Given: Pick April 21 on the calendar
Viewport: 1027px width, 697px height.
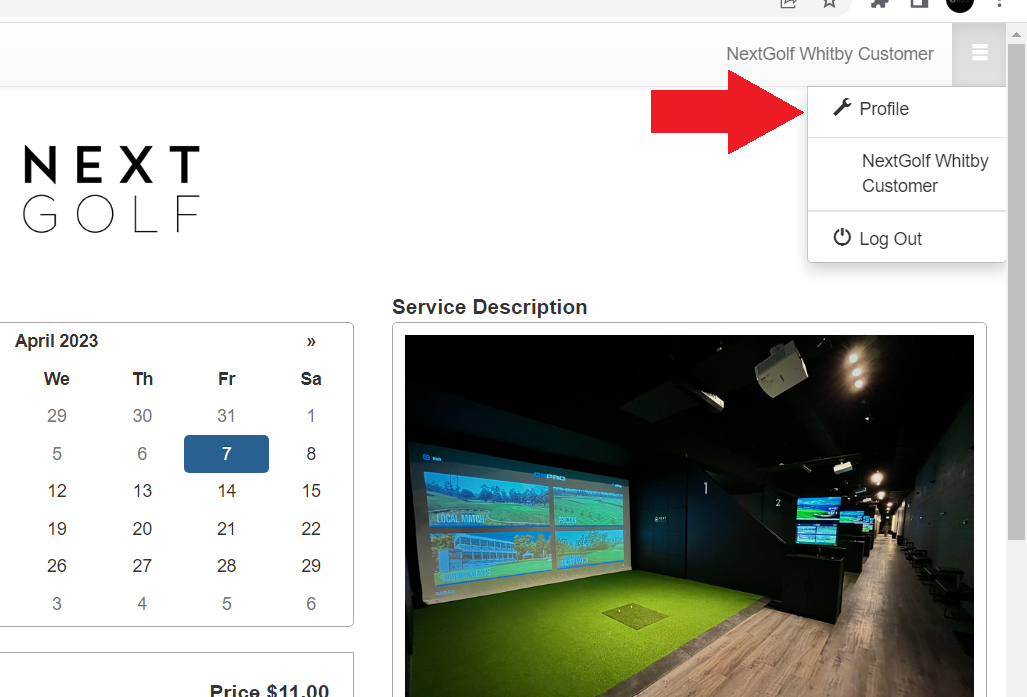Looking at the screenshot, I should [x=227, y=529].
